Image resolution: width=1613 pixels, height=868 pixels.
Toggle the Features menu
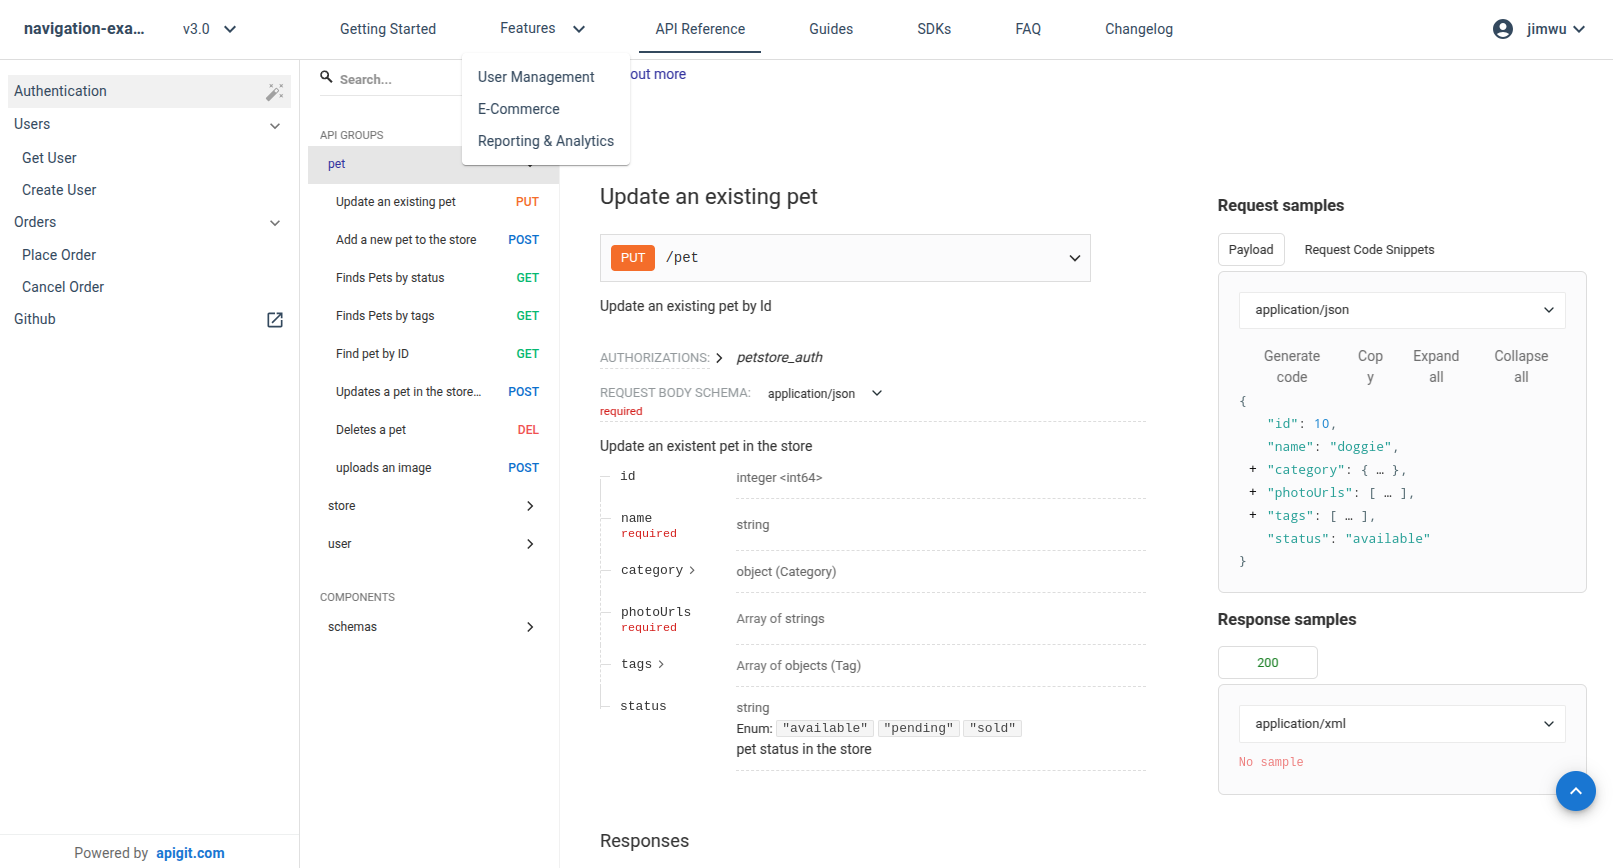click(x=543, y=29)
